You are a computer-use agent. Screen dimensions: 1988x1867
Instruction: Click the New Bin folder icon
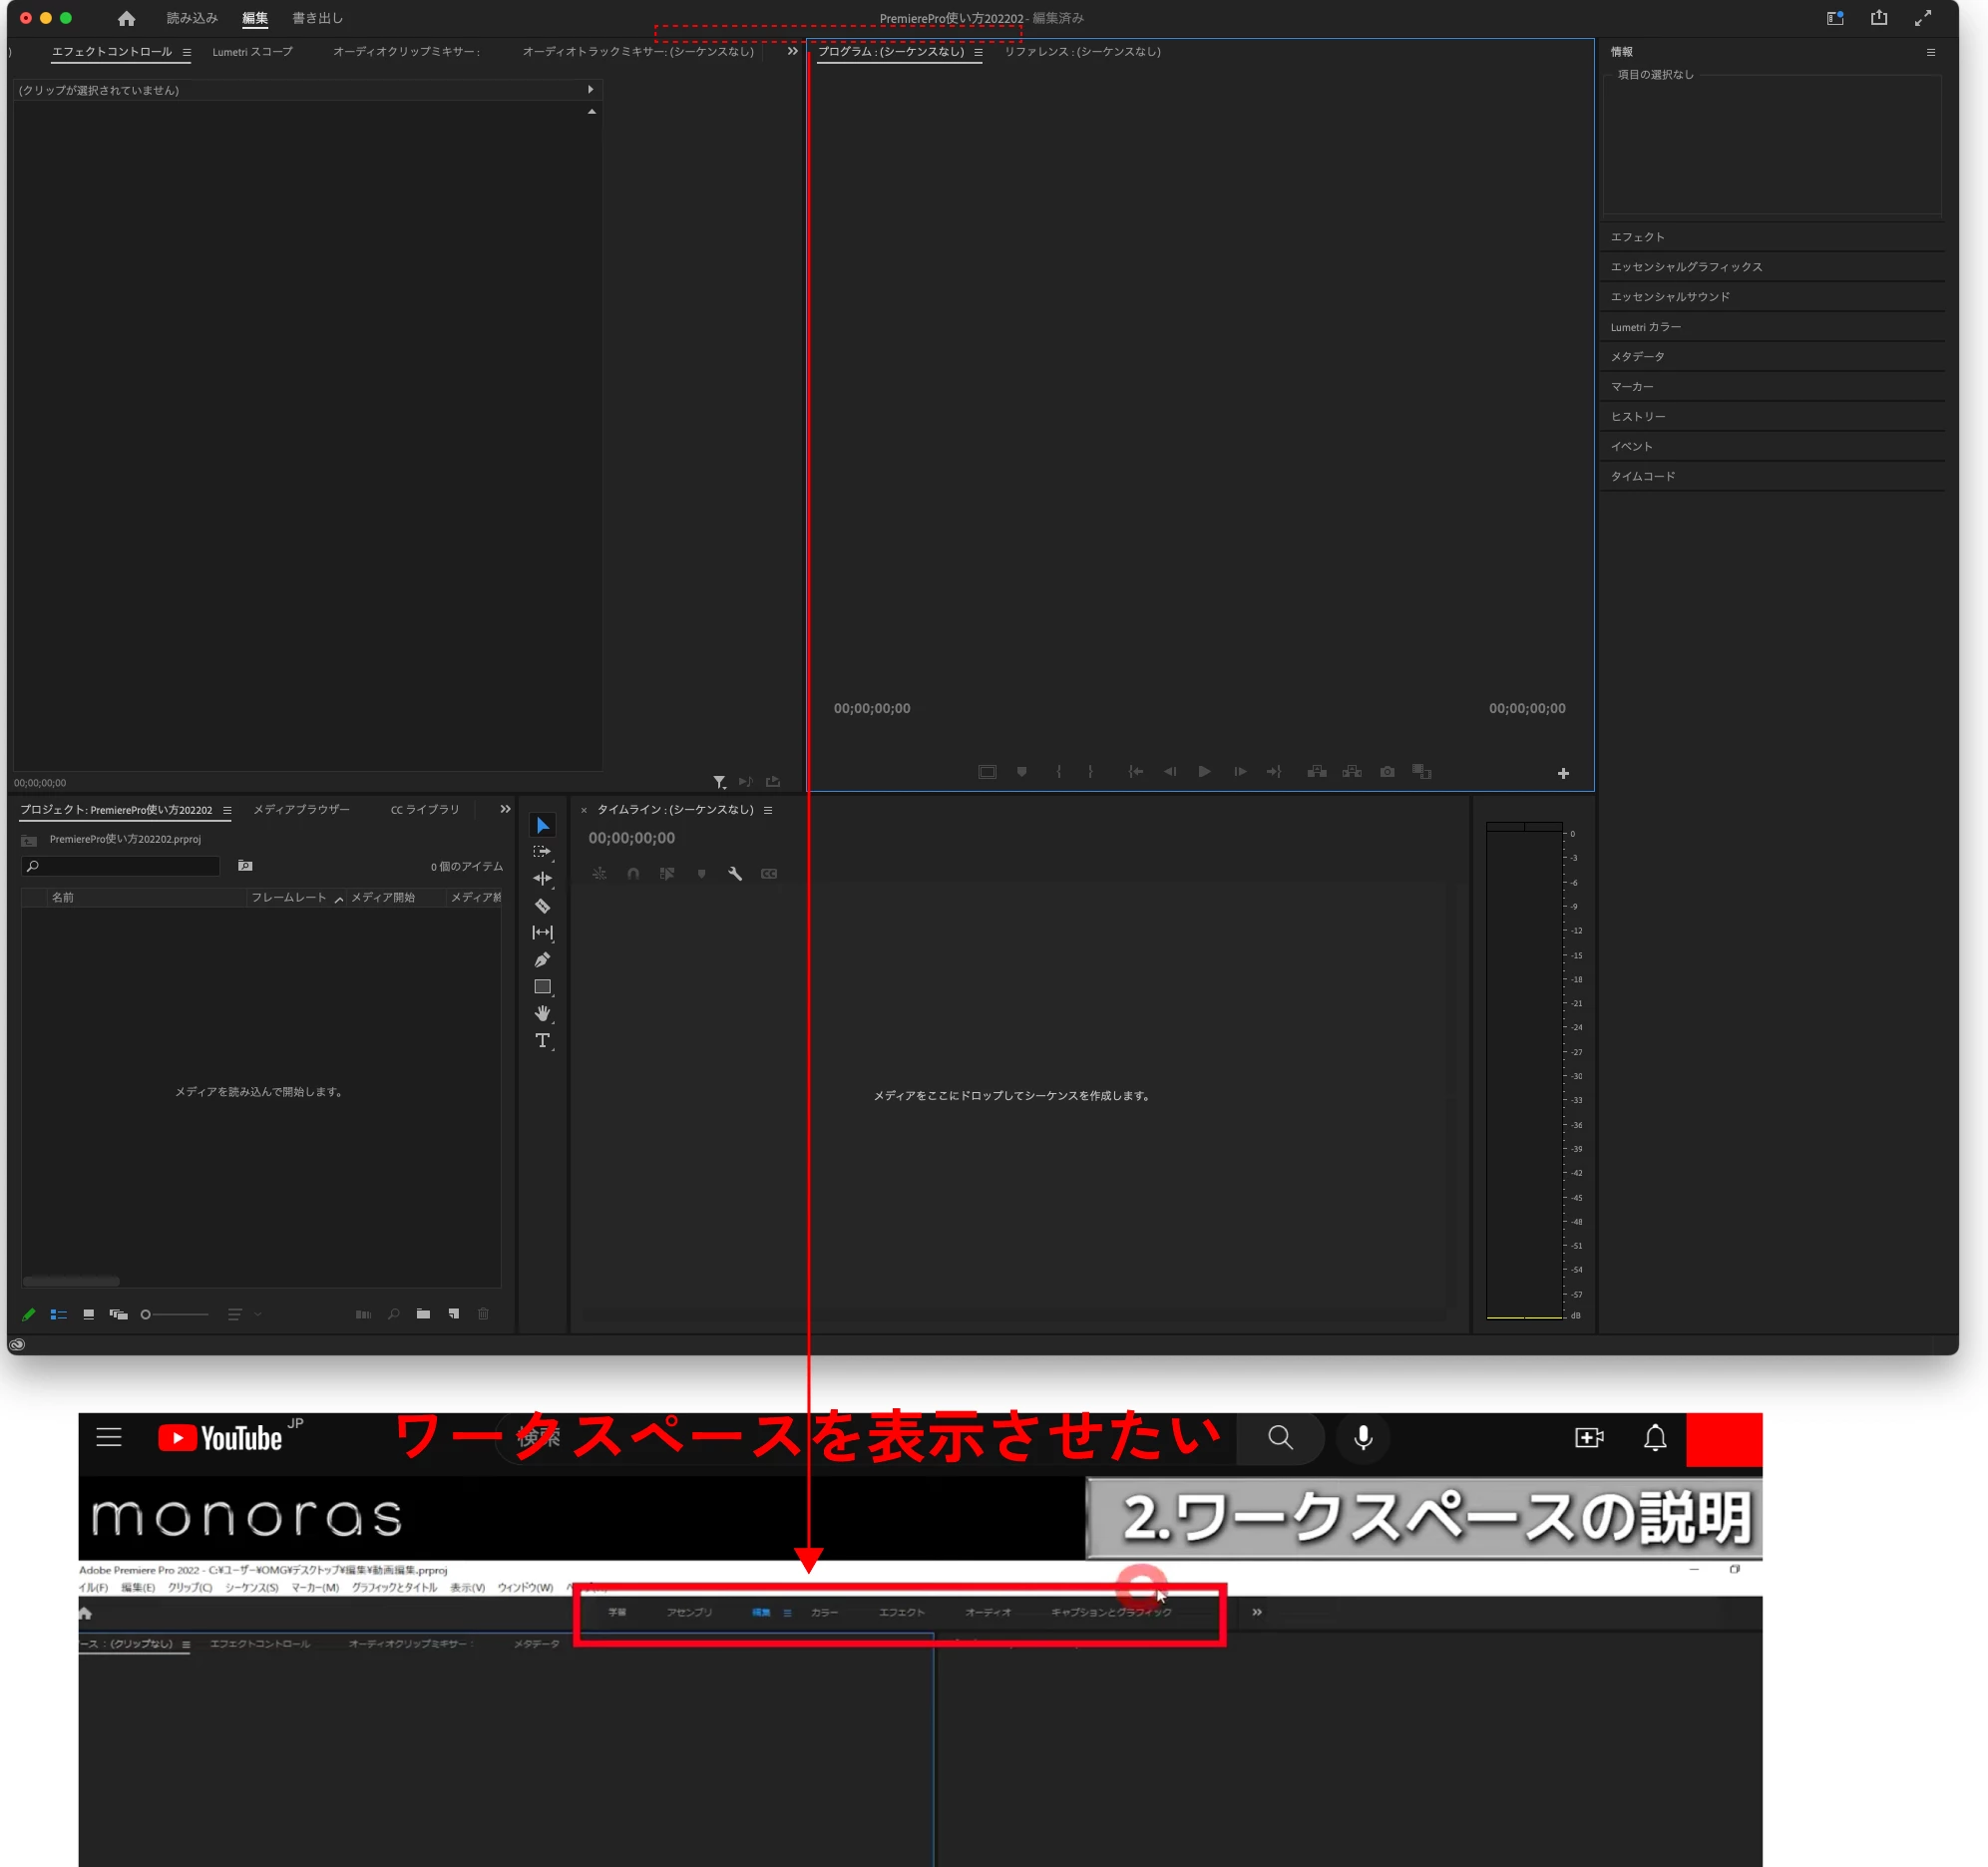423,1314
